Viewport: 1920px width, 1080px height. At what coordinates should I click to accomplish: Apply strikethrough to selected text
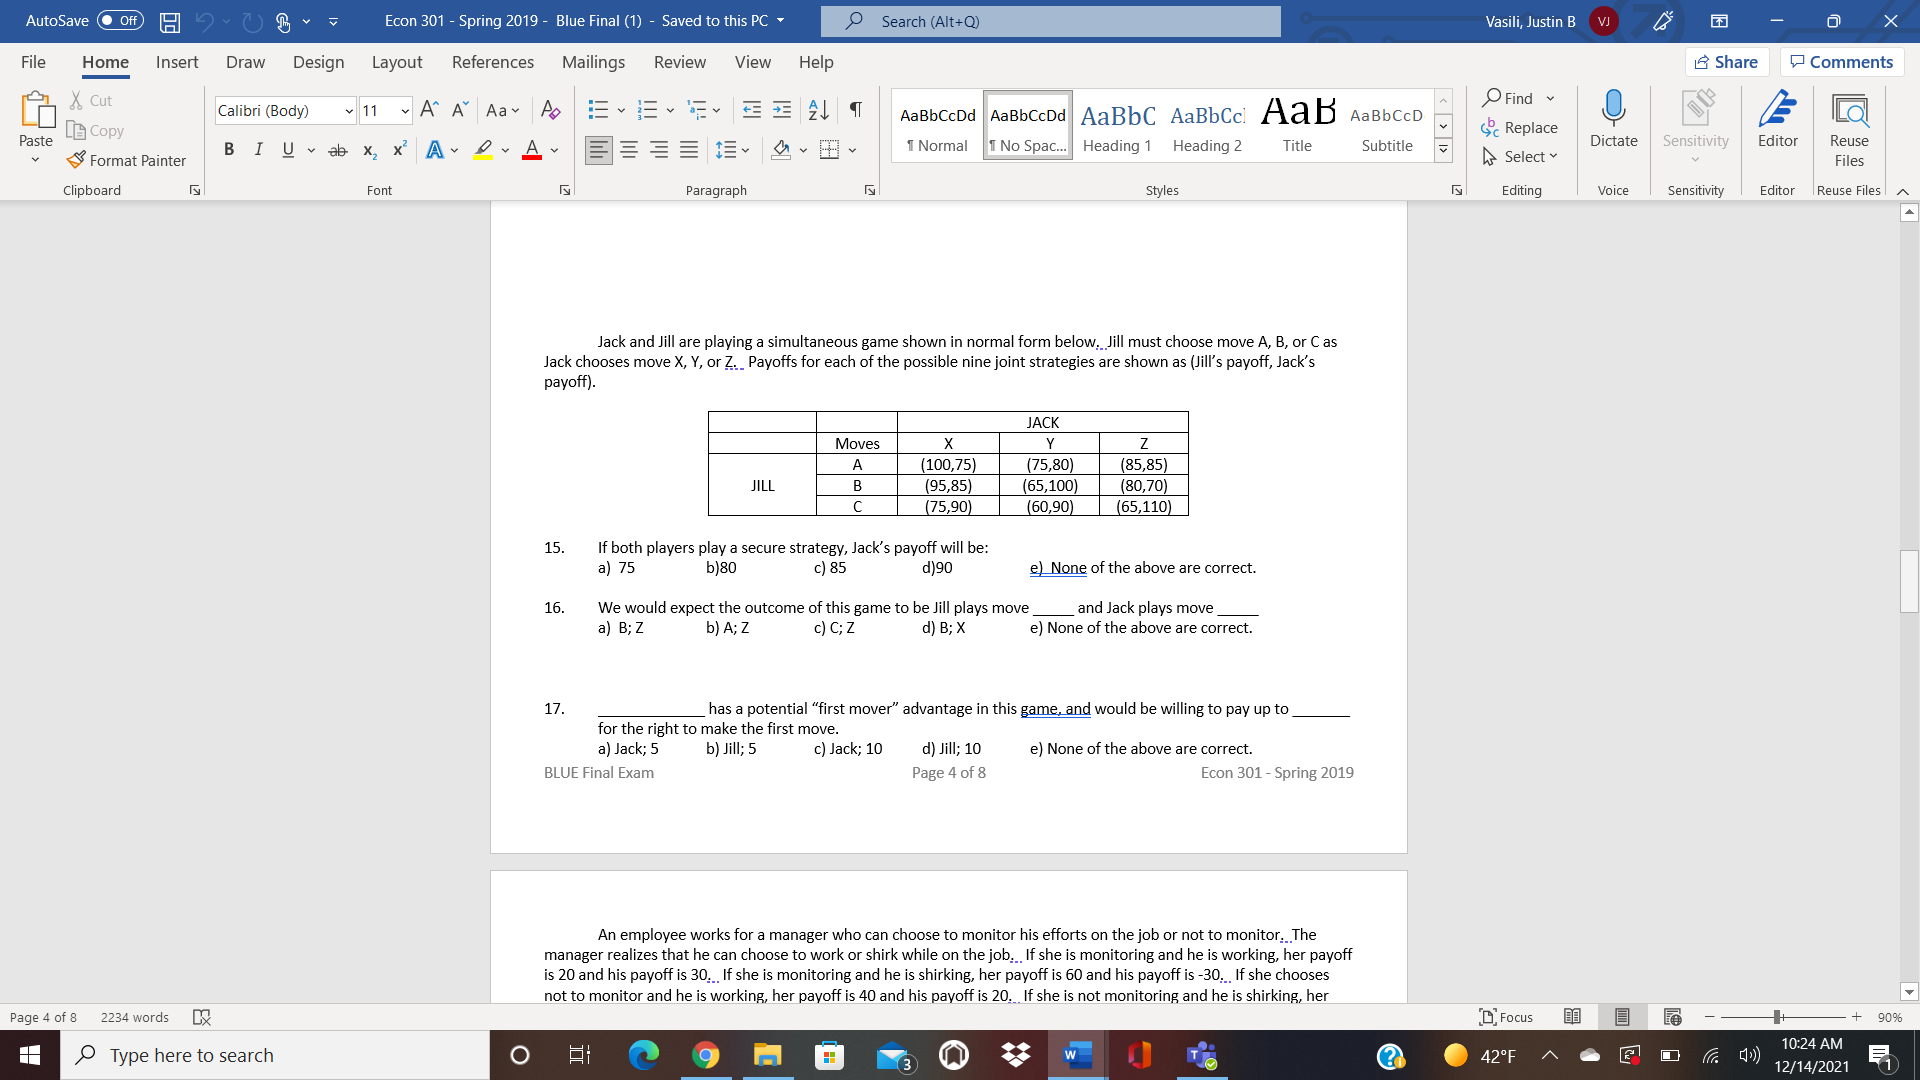[x=338, y=149]
